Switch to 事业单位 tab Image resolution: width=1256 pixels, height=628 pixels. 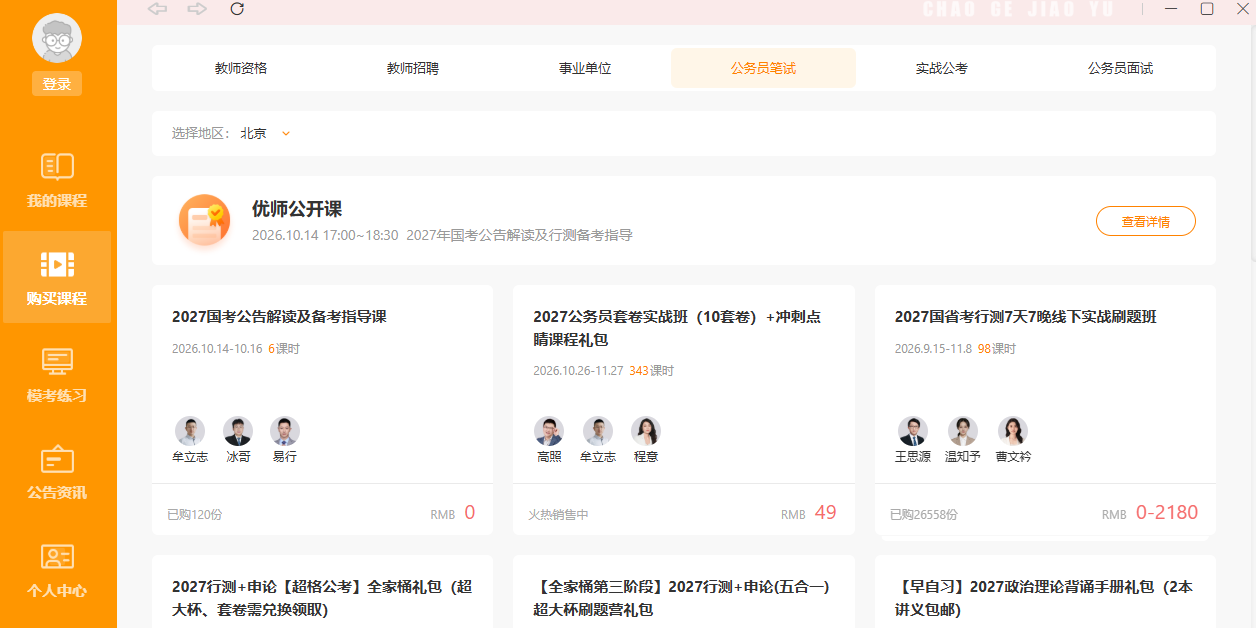click(585, 68)
